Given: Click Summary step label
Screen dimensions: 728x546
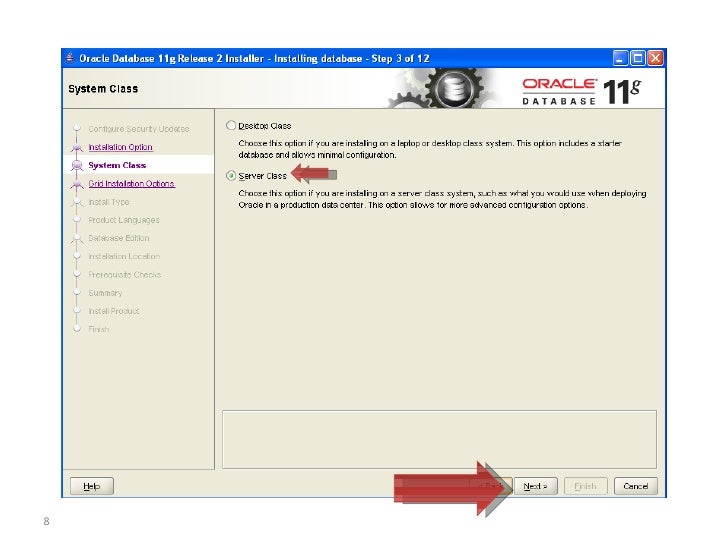Looking at the screenshot, I should (105, 292).
